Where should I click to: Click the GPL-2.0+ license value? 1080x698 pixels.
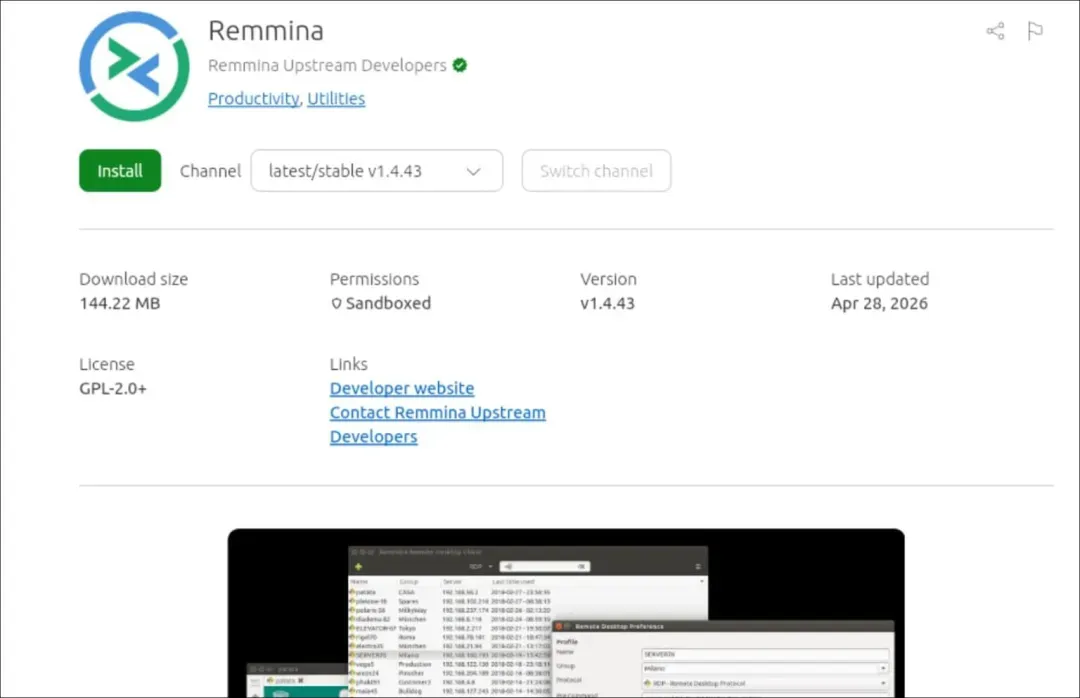click(x=113, y=389)
